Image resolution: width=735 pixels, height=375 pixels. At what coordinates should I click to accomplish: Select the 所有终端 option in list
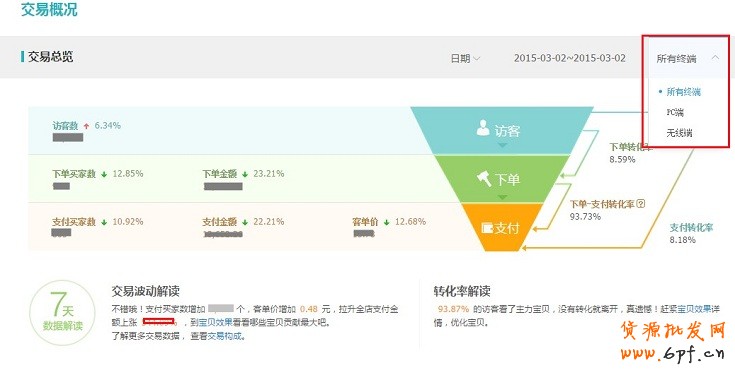point(683,92)
